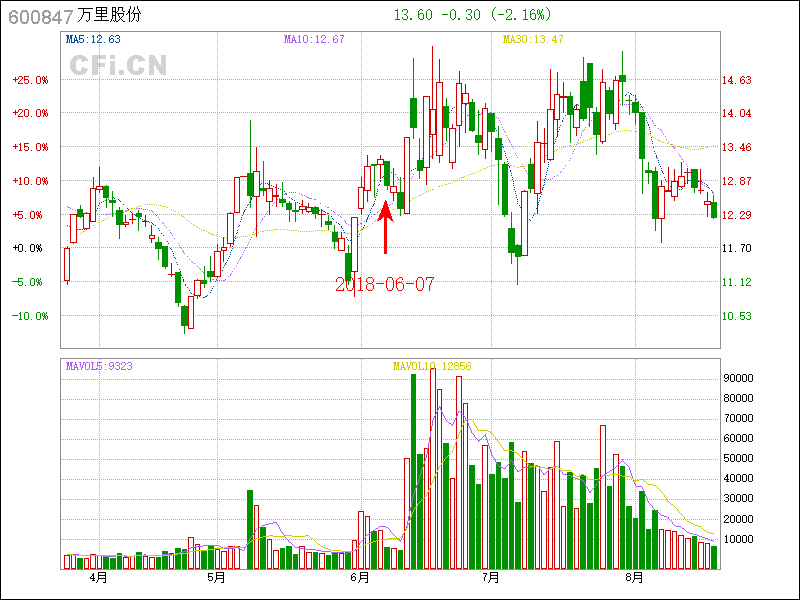Viewport: 800px width, 600px height.
Task: Click the 14.63 price axis label
Action: (x=738, y=80)
